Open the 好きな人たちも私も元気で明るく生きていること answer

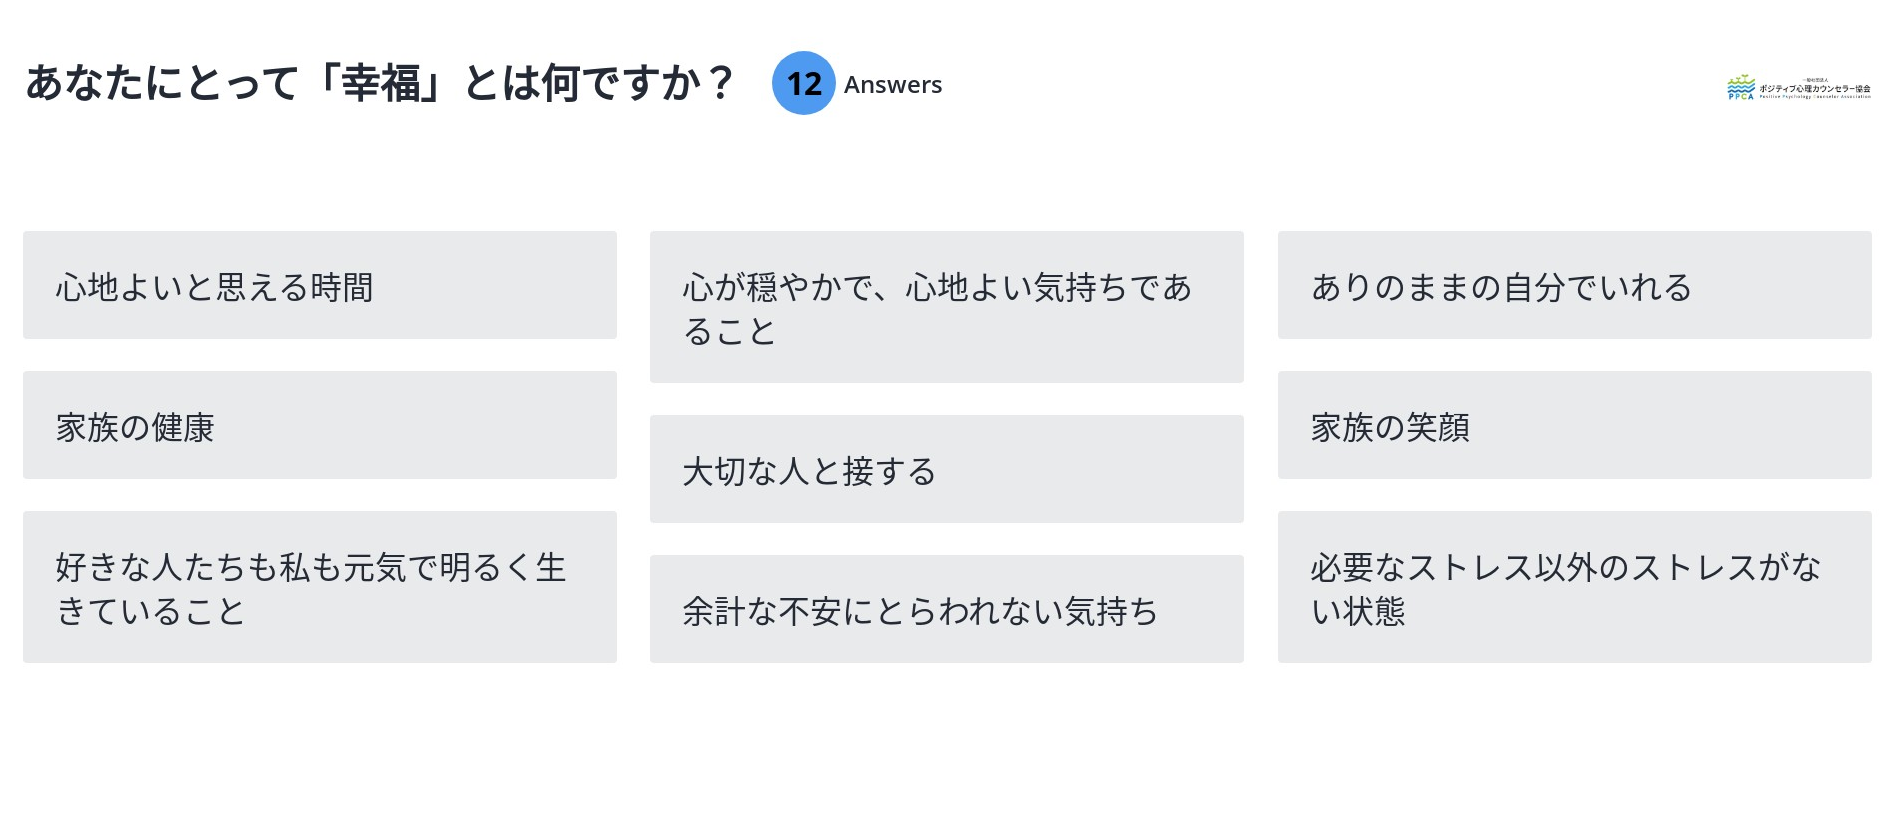tap(320, 587)
